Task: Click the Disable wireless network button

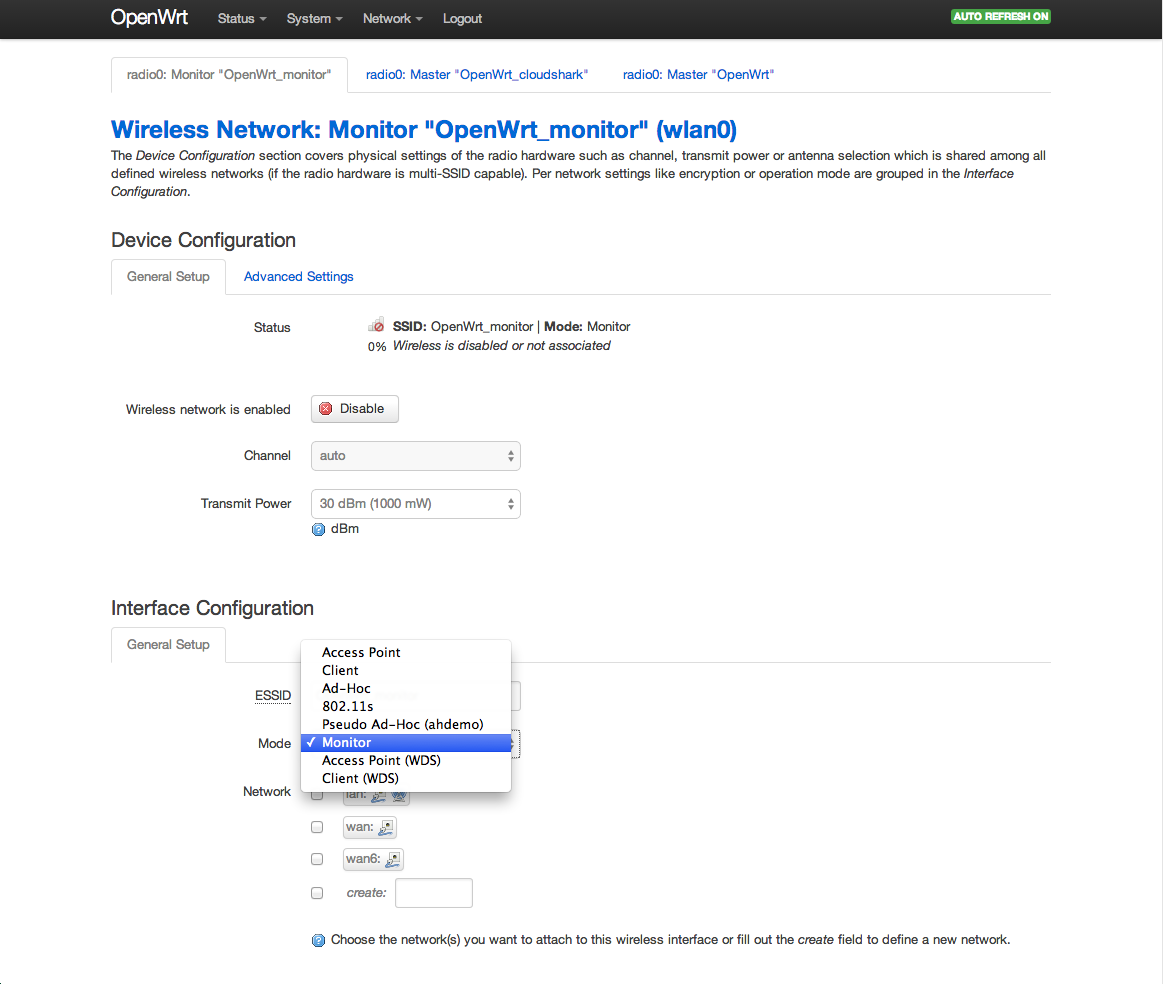Action: point(355,409)
